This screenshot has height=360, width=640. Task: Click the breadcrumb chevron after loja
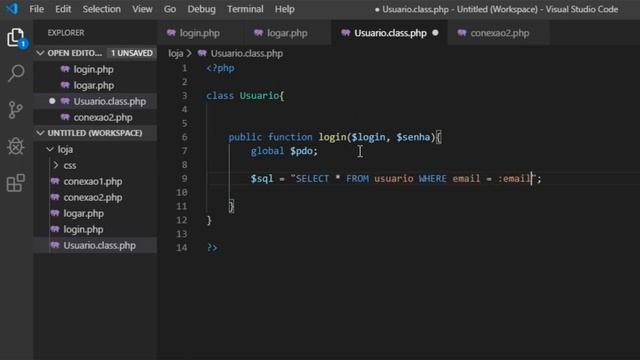point(189,53)
